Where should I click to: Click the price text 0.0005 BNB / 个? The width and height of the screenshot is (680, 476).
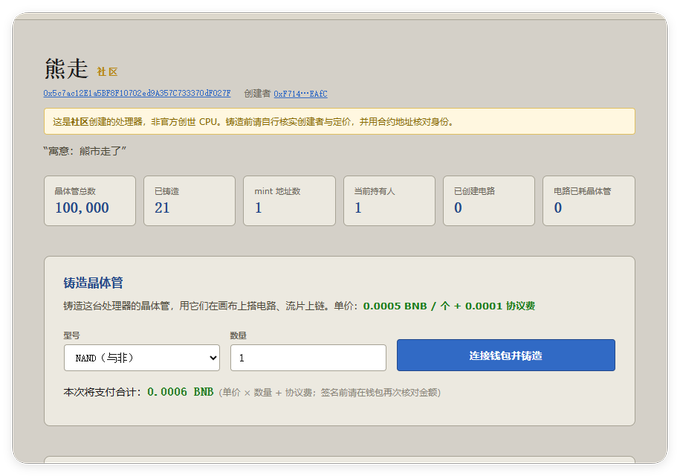(x=406, y=306)
